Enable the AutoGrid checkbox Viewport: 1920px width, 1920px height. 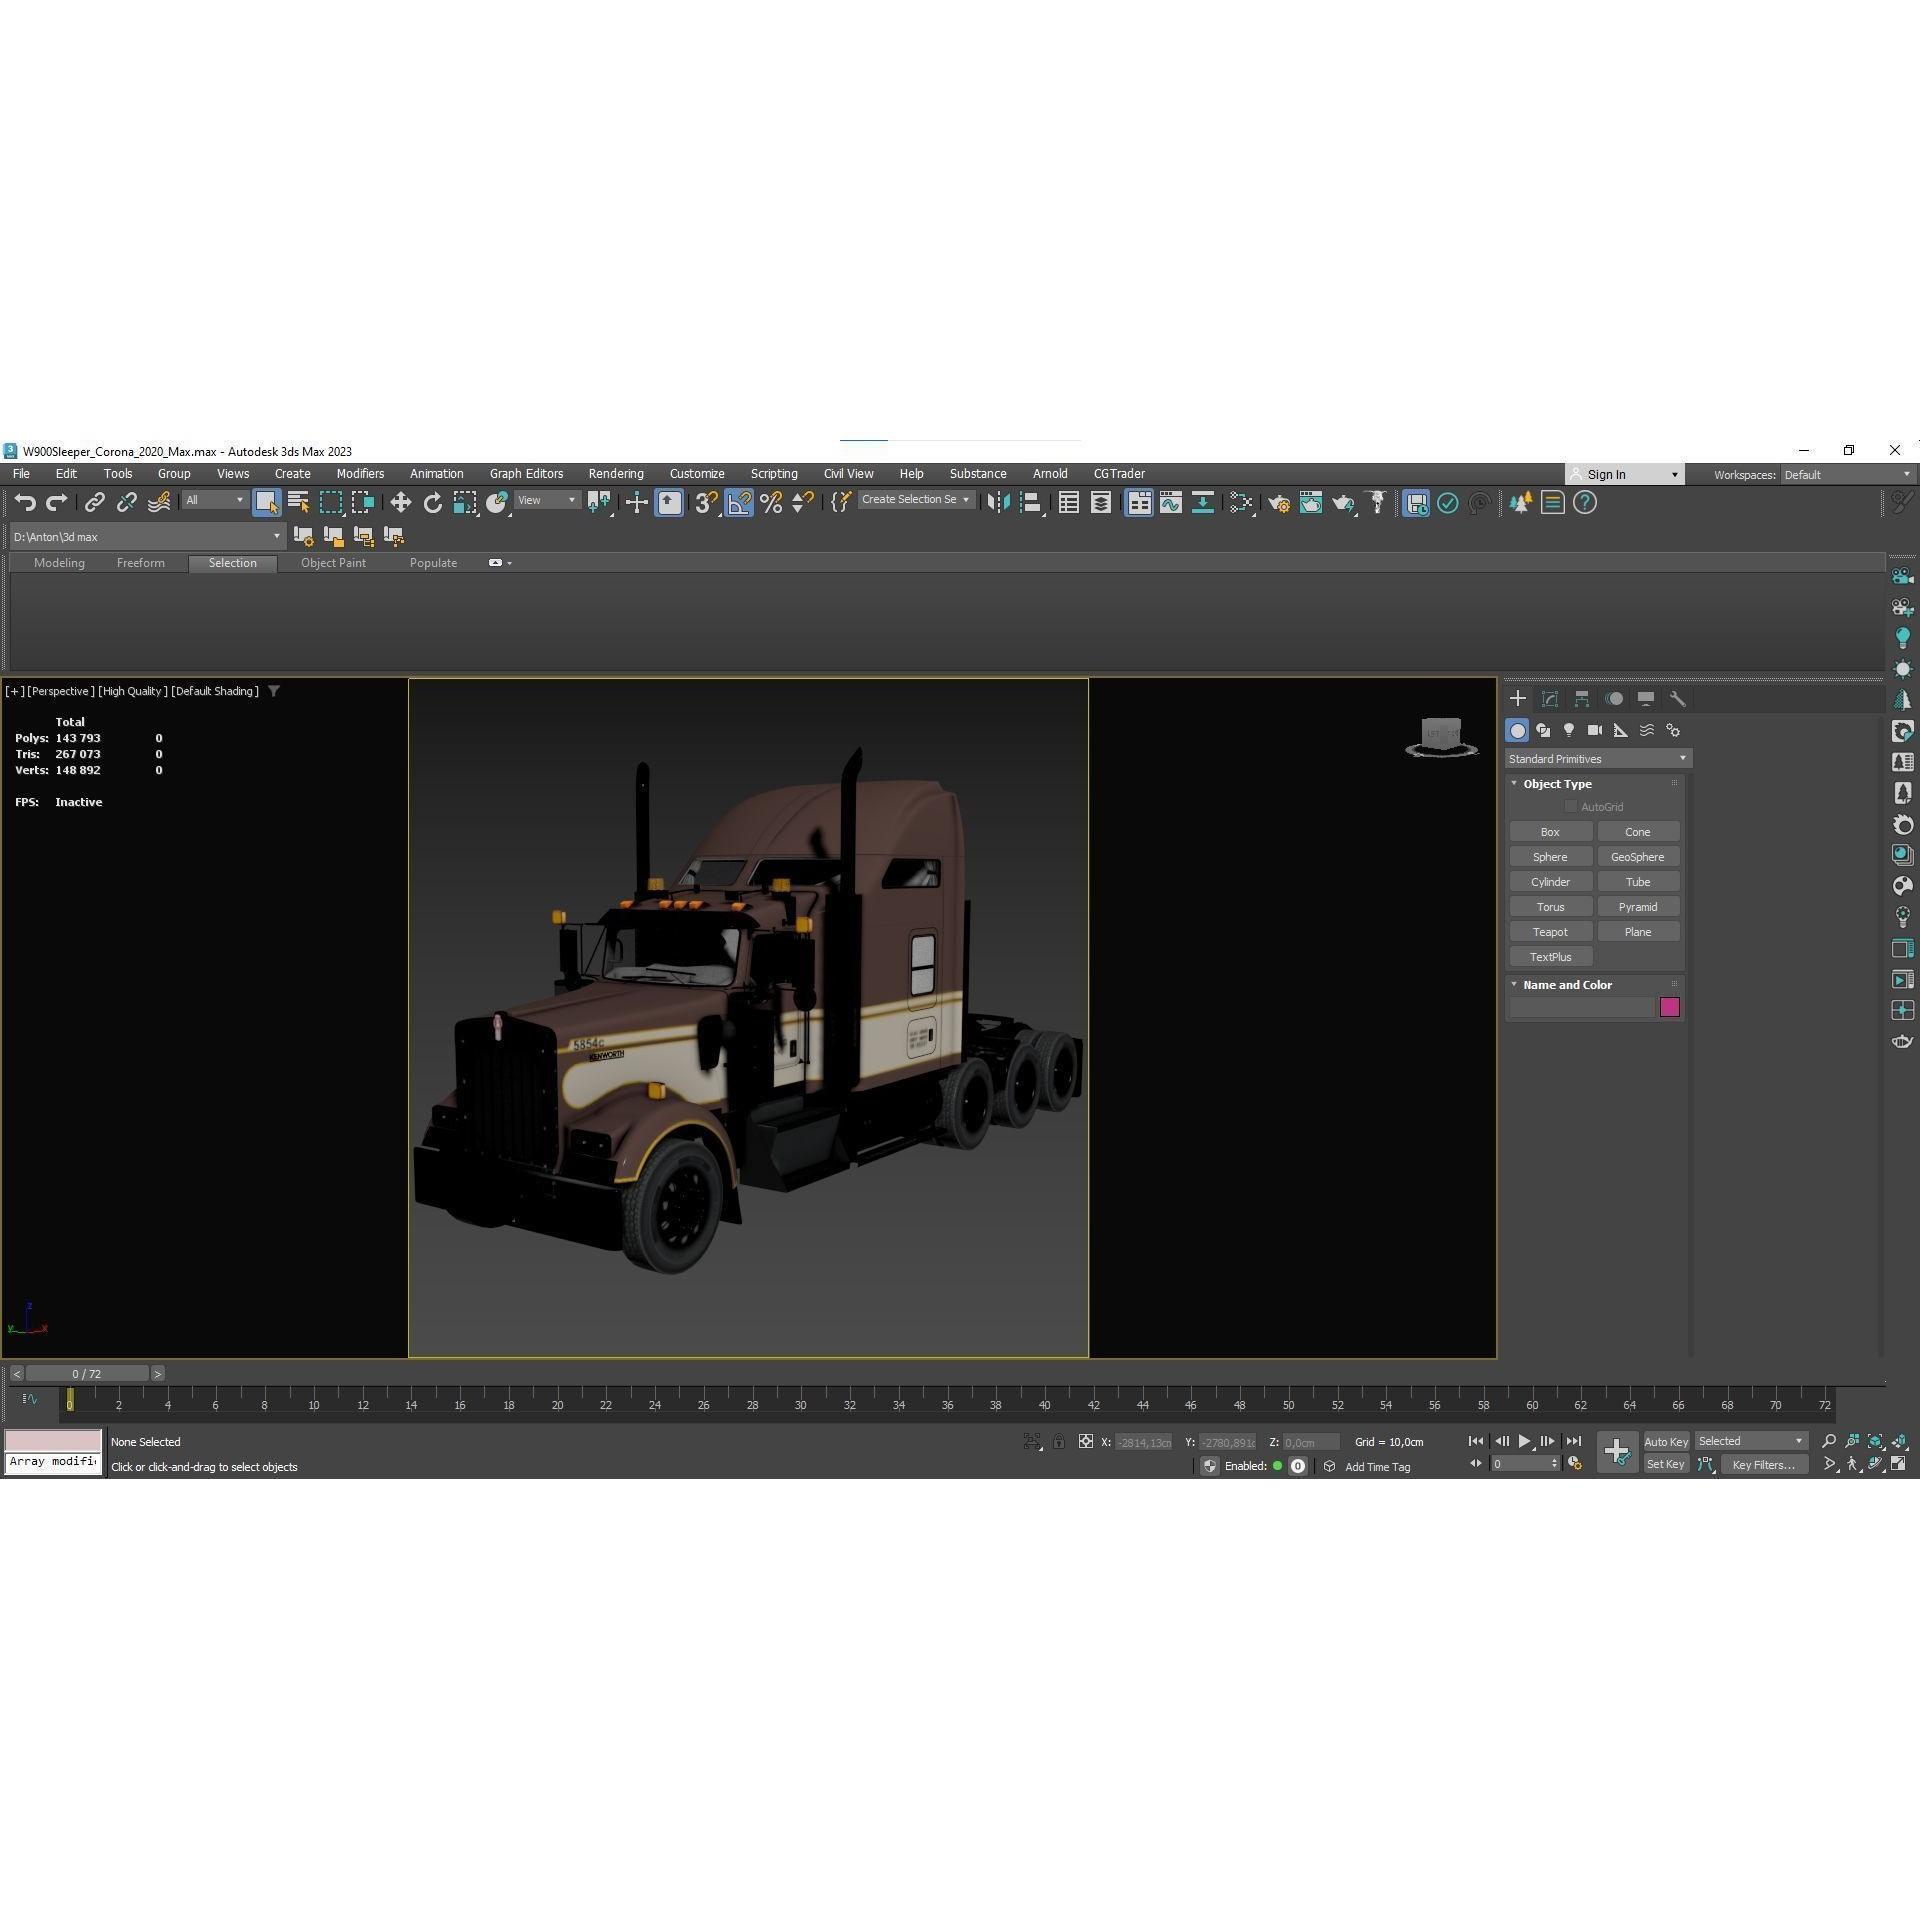click(1572, 806)
